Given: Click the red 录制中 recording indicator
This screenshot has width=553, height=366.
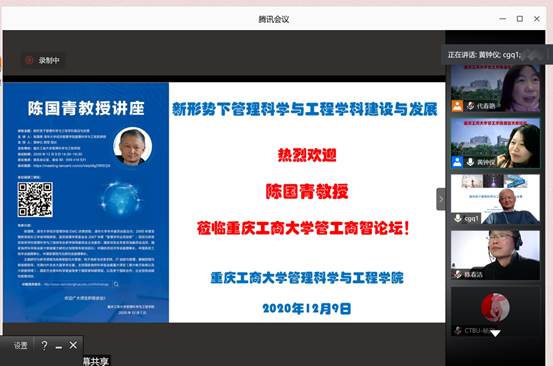Looking at the screenshot, I should pyautogui.click(x=42, y=60).
